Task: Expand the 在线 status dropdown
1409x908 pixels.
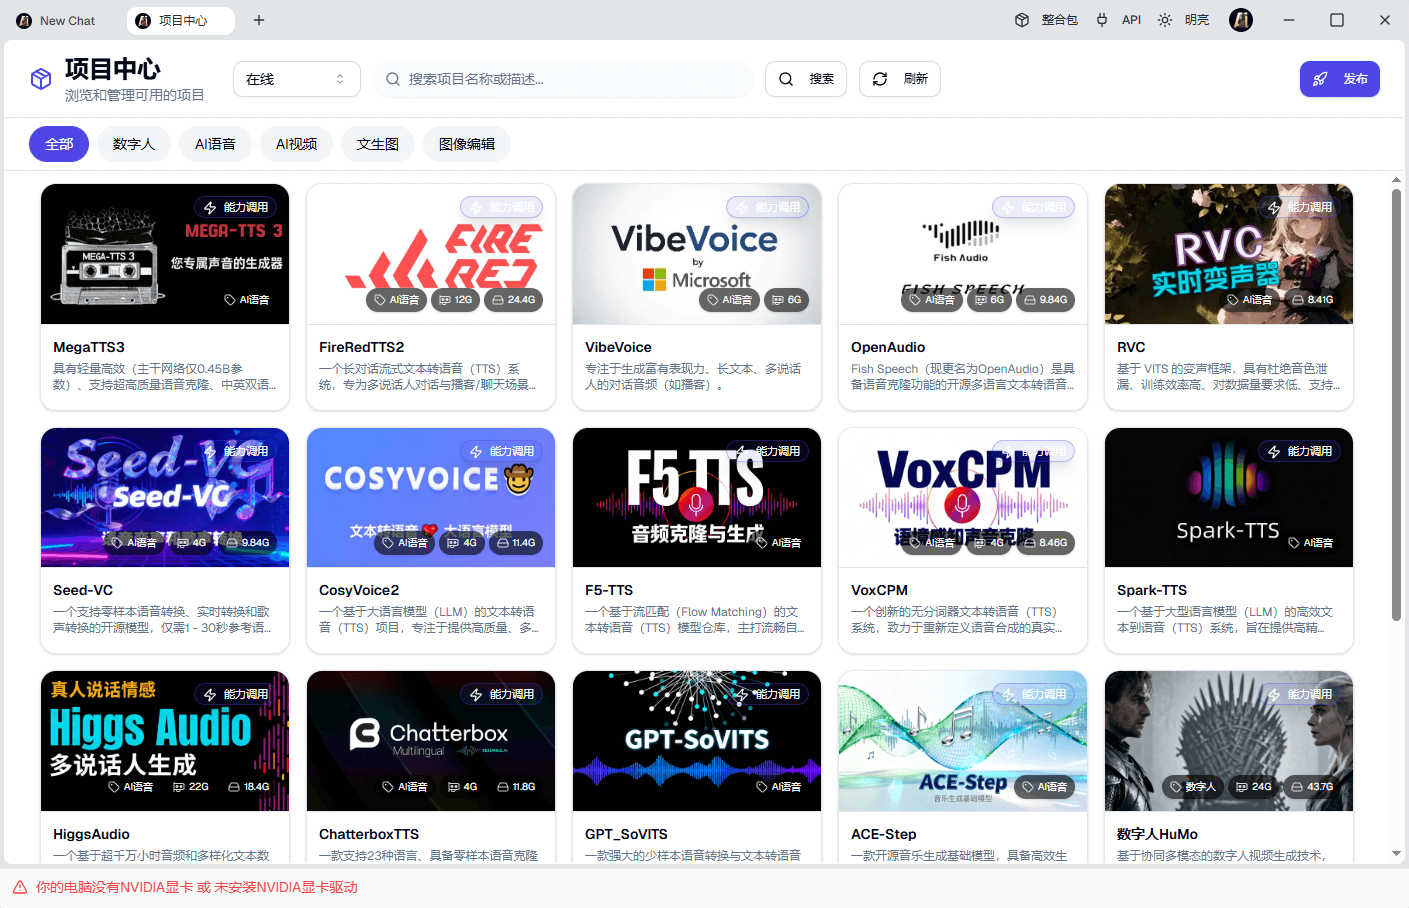Action: pyautogui.click(x=296, y=79)
